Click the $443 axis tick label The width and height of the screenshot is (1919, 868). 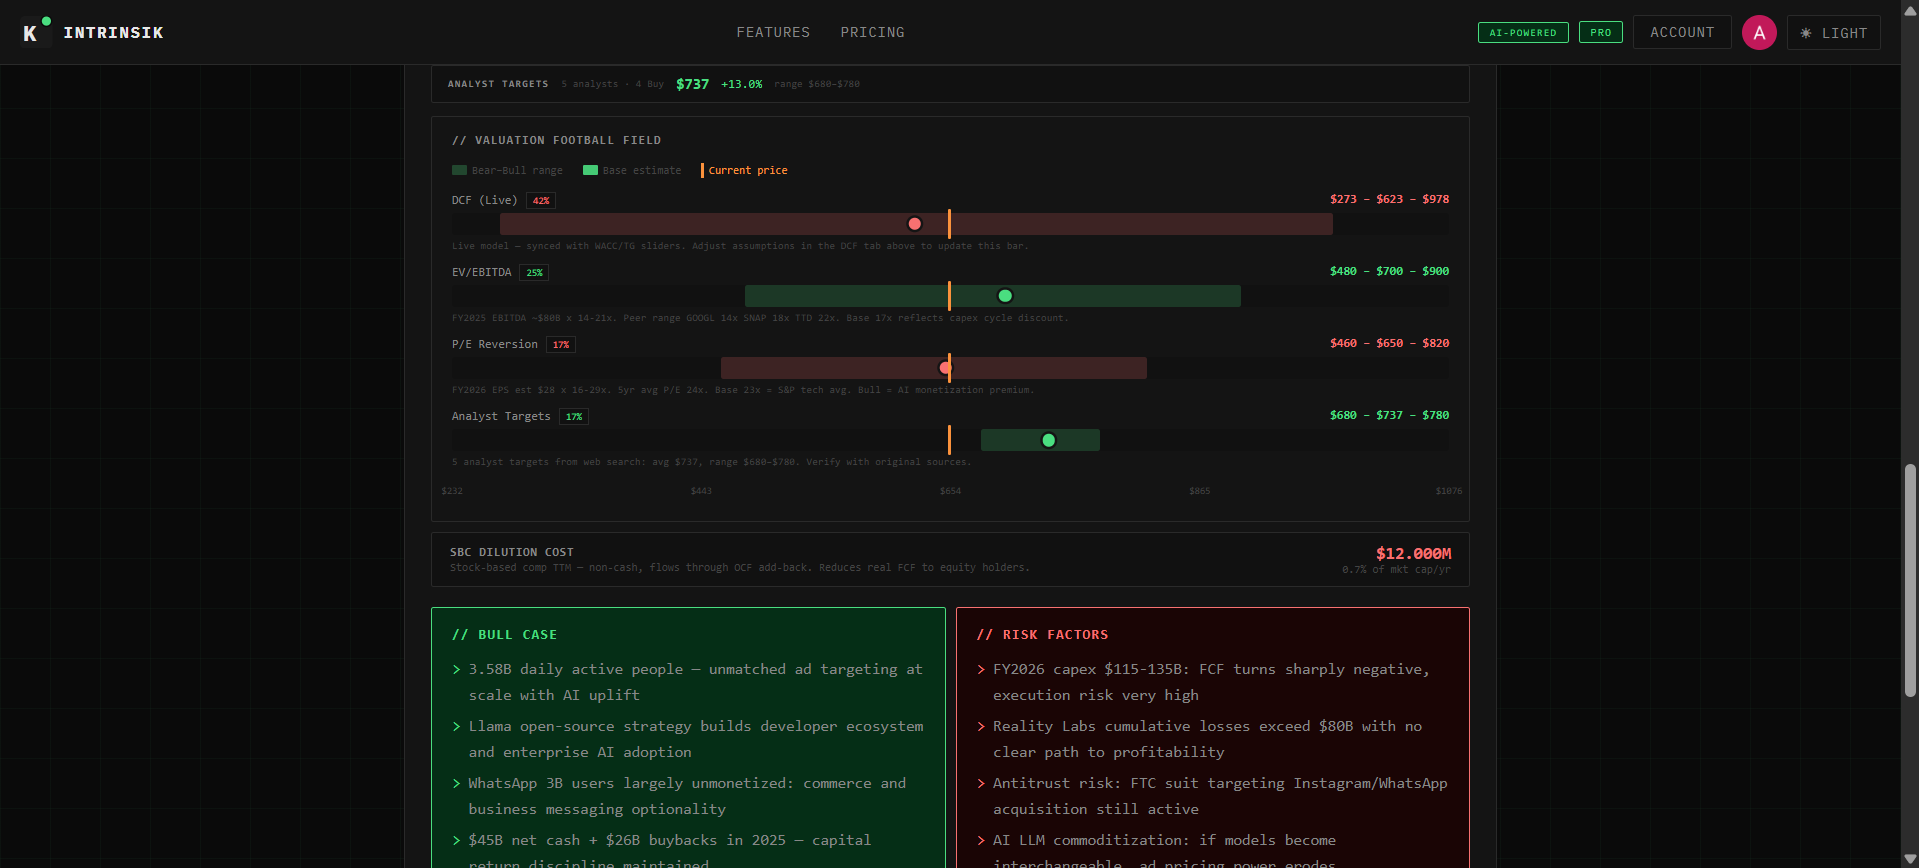(701, 491)
